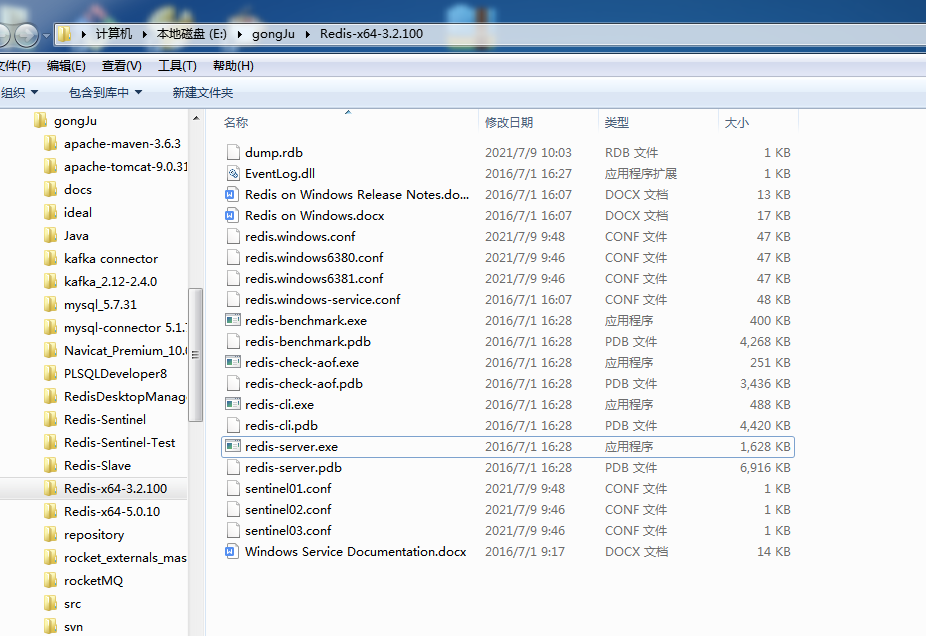Sort files by the 类型 column header
The width and height of the screenshot is (926, 636).
pos(658,122)
